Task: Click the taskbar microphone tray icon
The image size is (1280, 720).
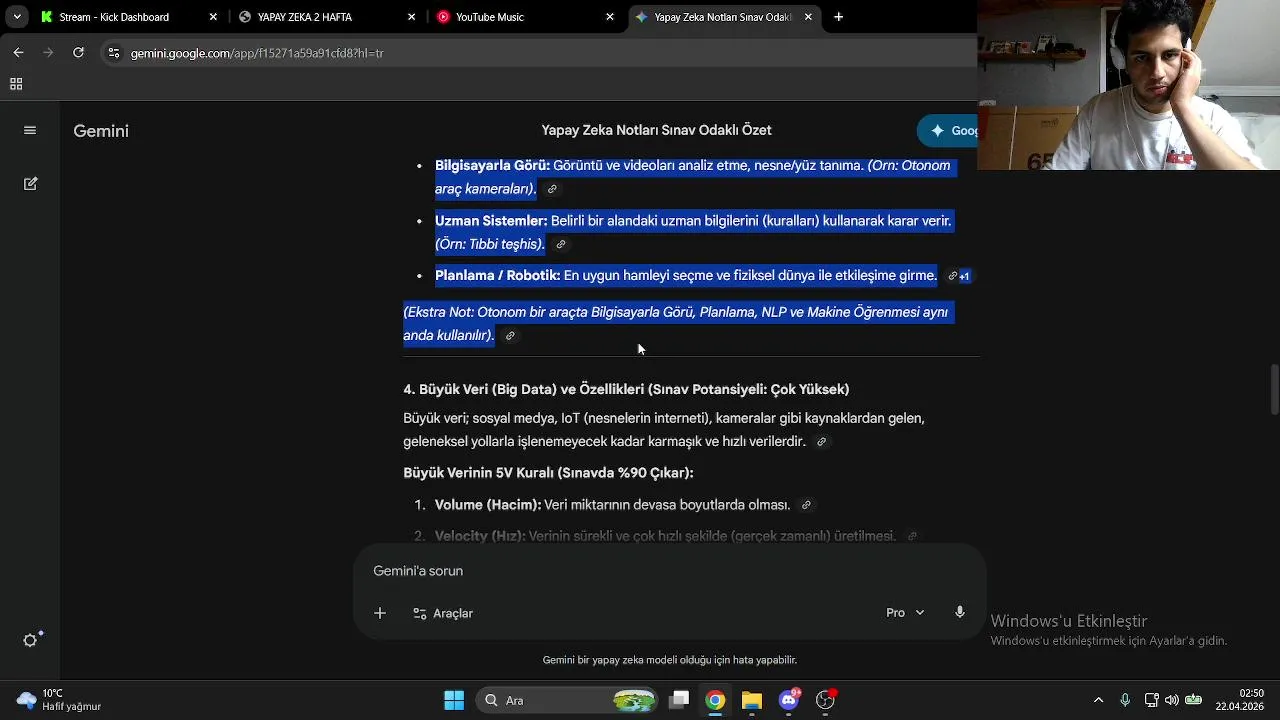Action: (x=1125, y=700)
